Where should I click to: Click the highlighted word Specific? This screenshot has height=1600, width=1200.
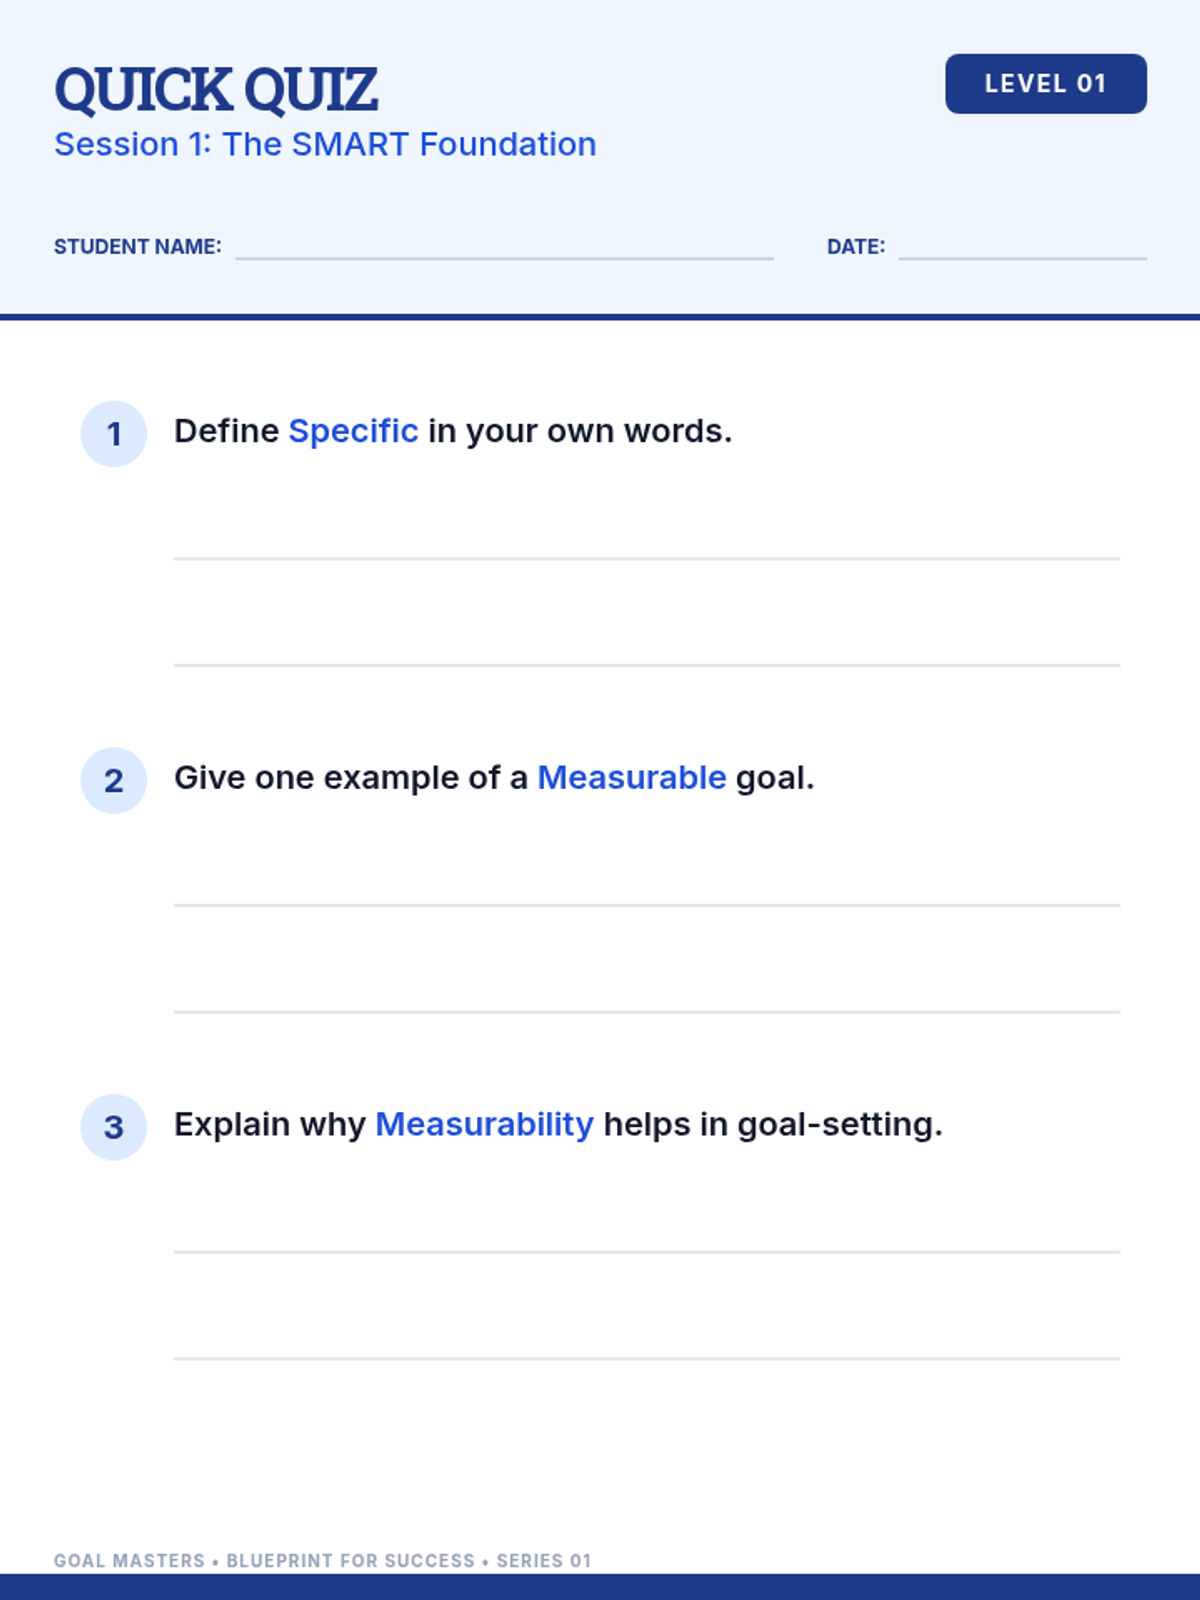(x=353, y=431)
